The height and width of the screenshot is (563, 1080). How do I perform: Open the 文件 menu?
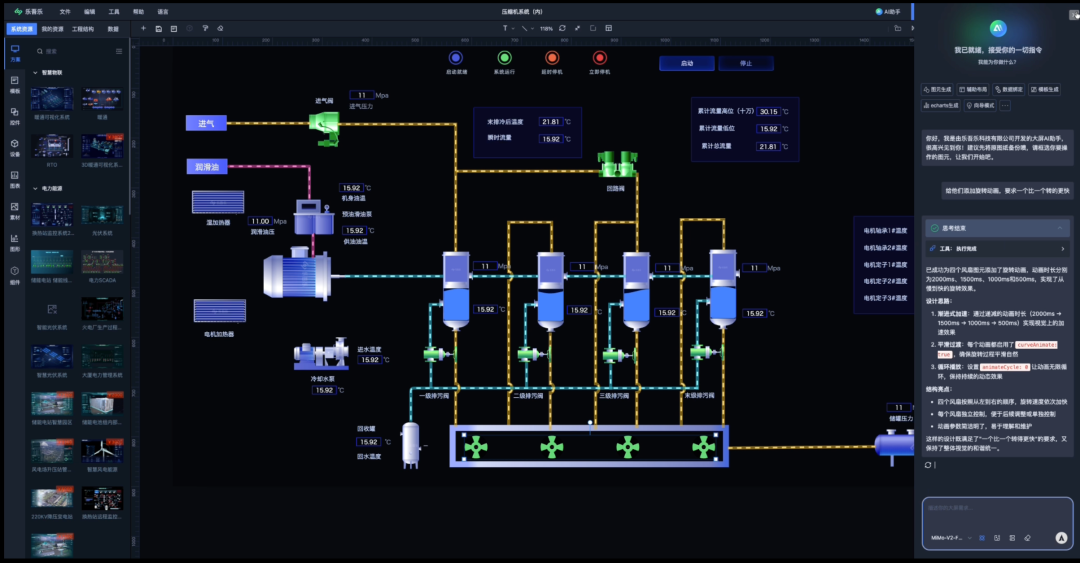point(65,12)
